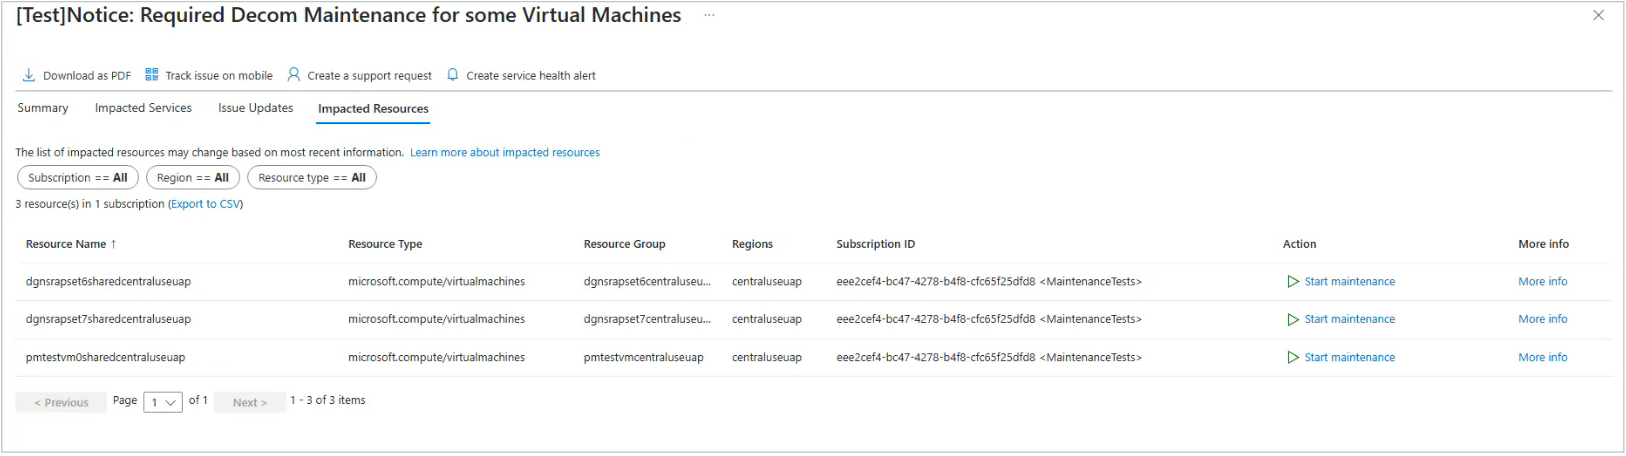Click the play icon for dgnsrapset6sharedcentraluseuap maintenance

pos(1293,282)
